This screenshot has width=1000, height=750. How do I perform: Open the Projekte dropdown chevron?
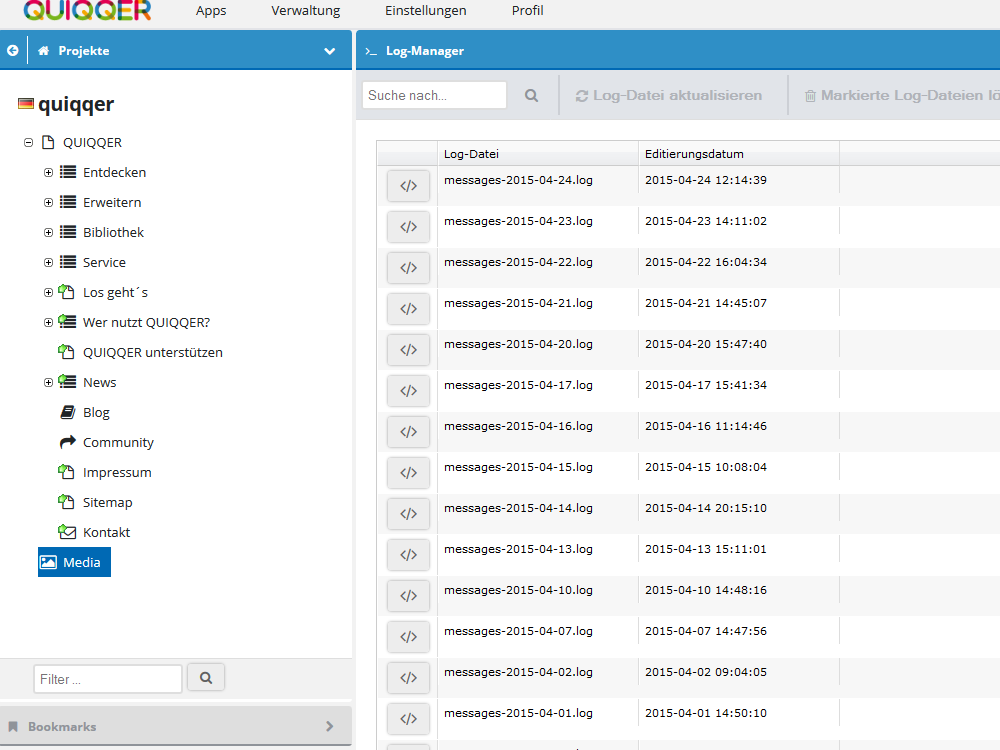[x=330, y=51]
